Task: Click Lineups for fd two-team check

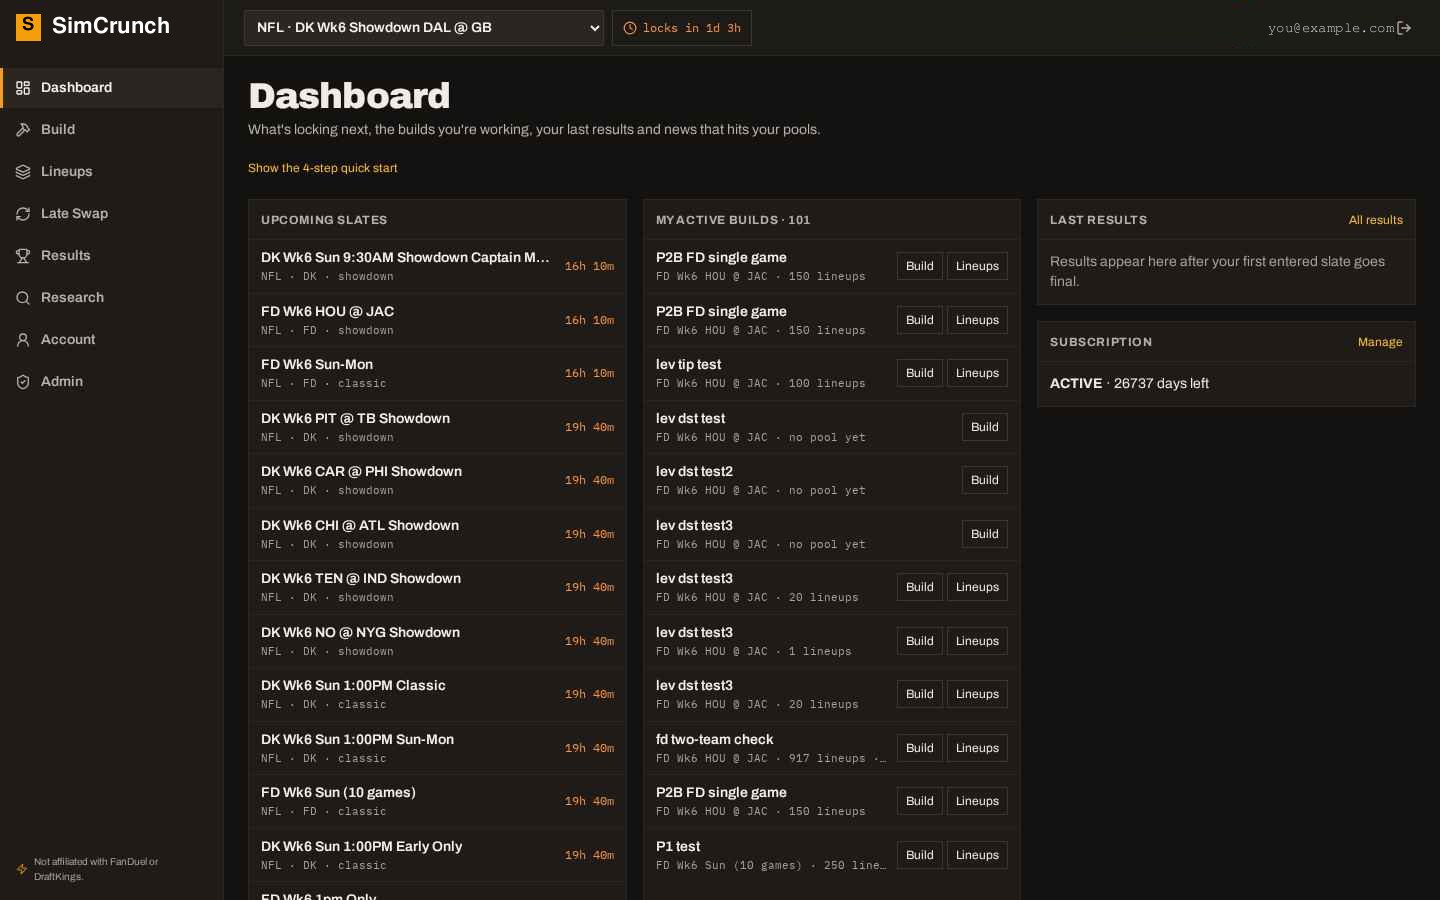Action: (977, 748)
